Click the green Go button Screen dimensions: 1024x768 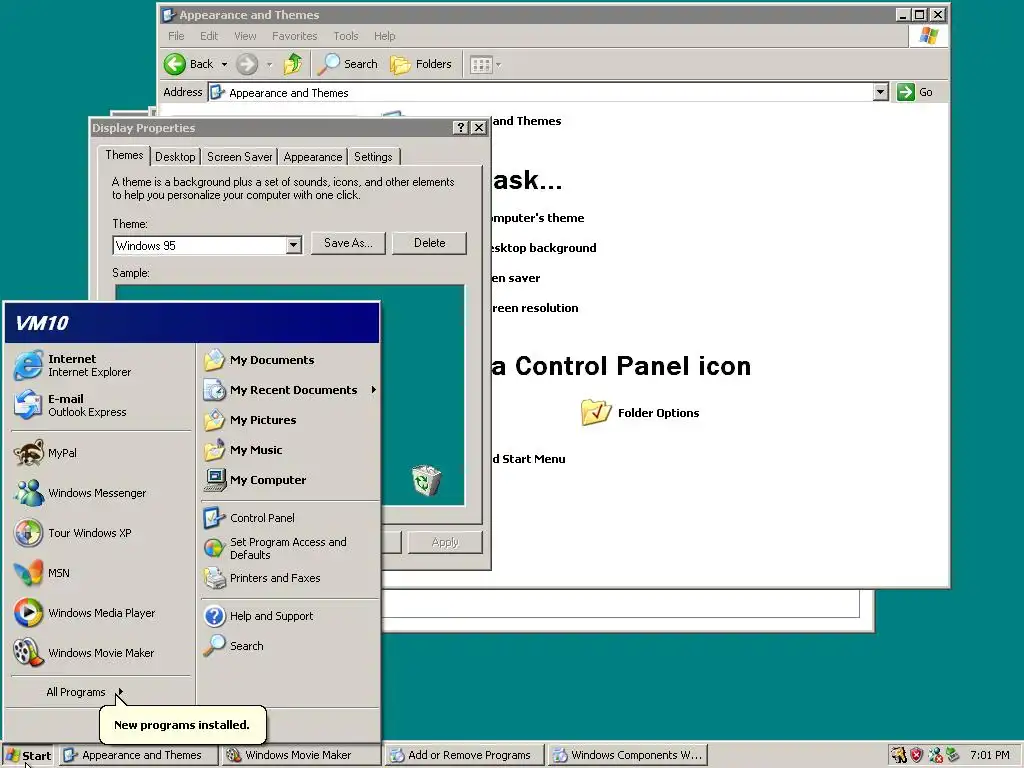915,92
